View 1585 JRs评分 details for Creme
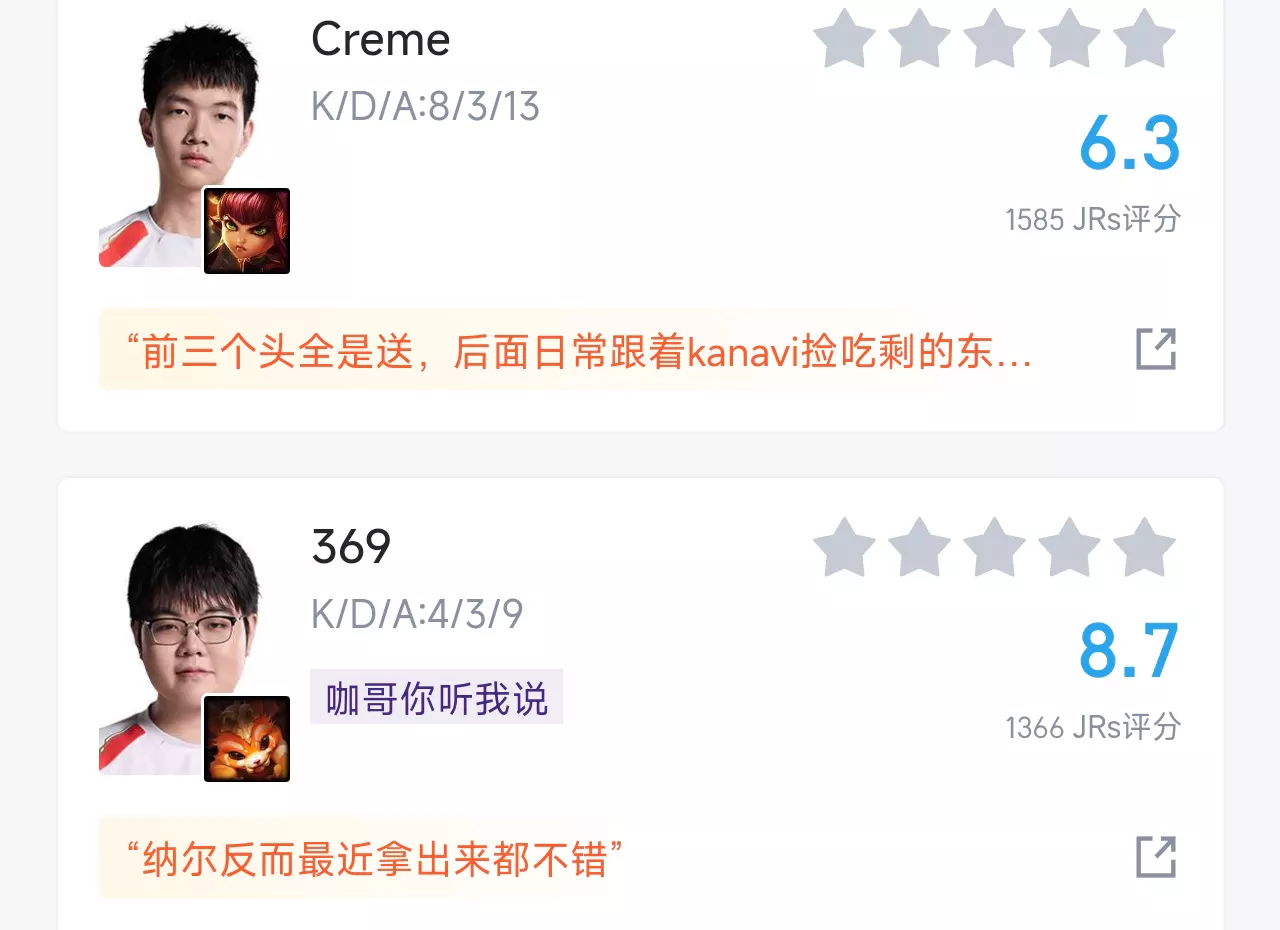The image size is (1280, 930). [1093, 219]
